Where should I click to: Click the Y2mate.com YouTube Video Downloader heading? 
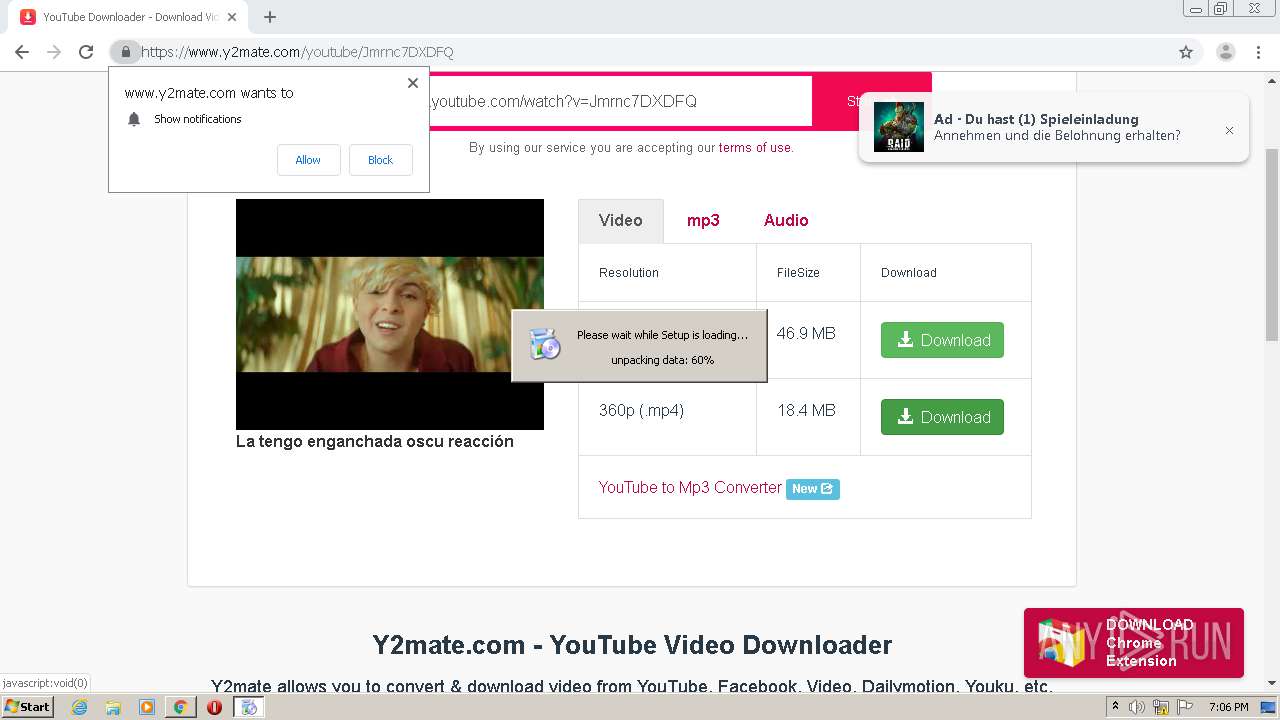pyautogui.click(x=632, y=645)
